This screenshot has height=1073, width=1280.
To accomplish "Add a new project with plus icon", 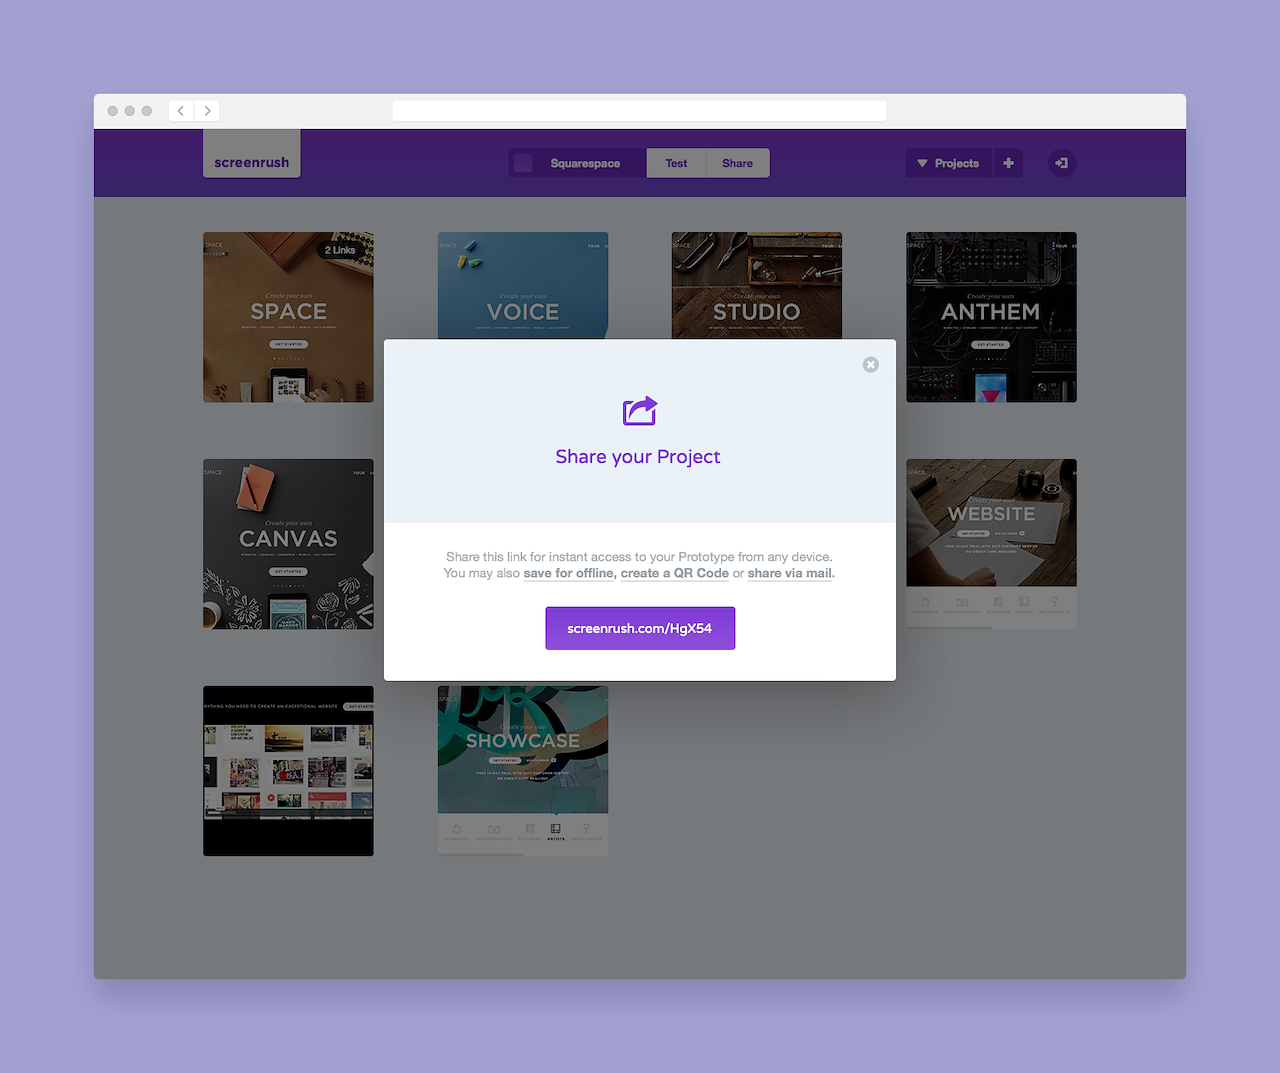I will [1008, 163].
